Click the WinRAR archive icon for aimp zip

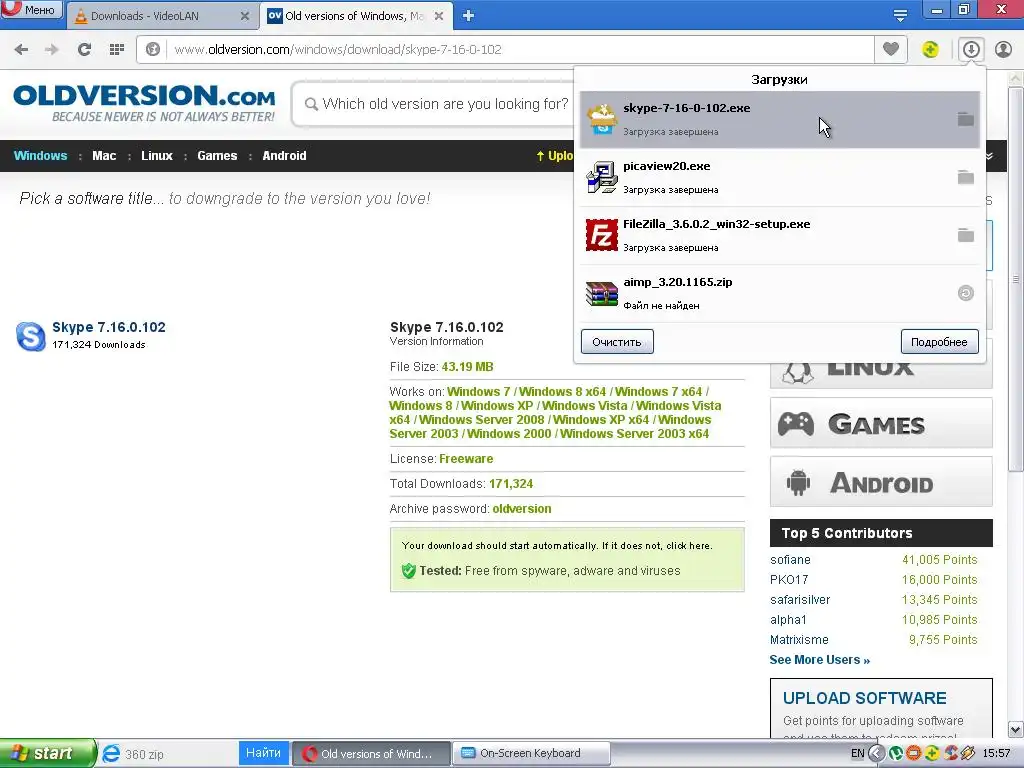601,293
